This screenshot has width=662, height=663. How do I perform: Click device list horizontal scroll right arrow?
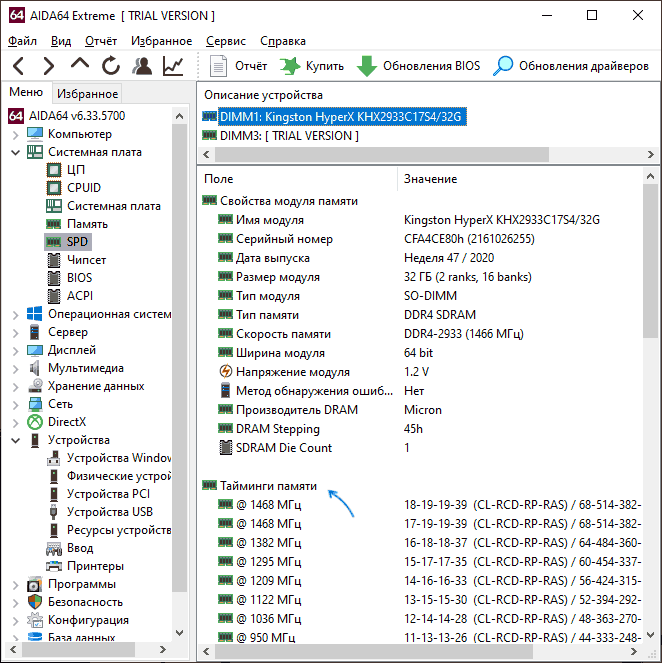pyautogui.click(x=650, y=154)
